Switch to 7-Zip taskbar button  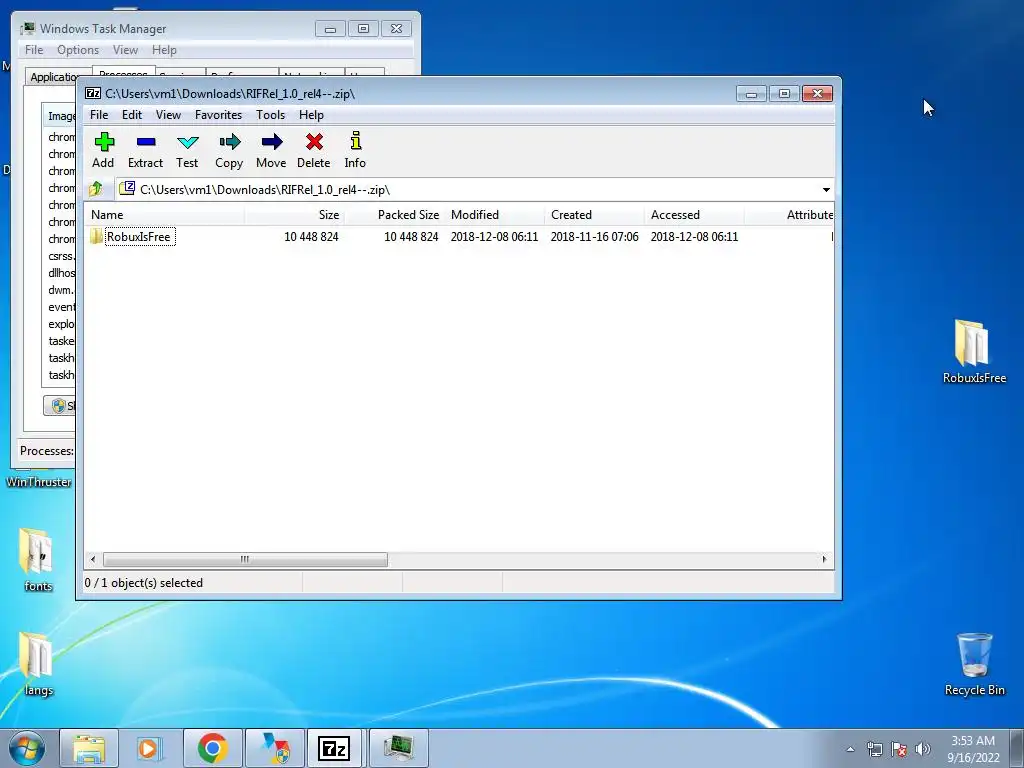[334, 748]
